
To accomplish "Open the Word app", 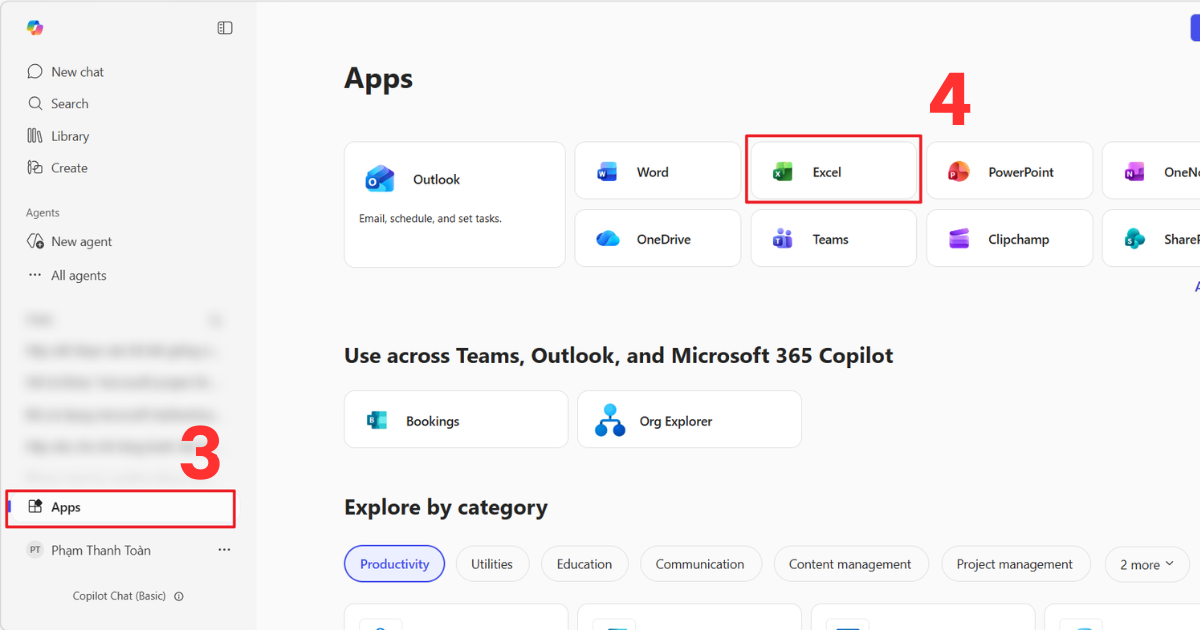I will point(657,172).
